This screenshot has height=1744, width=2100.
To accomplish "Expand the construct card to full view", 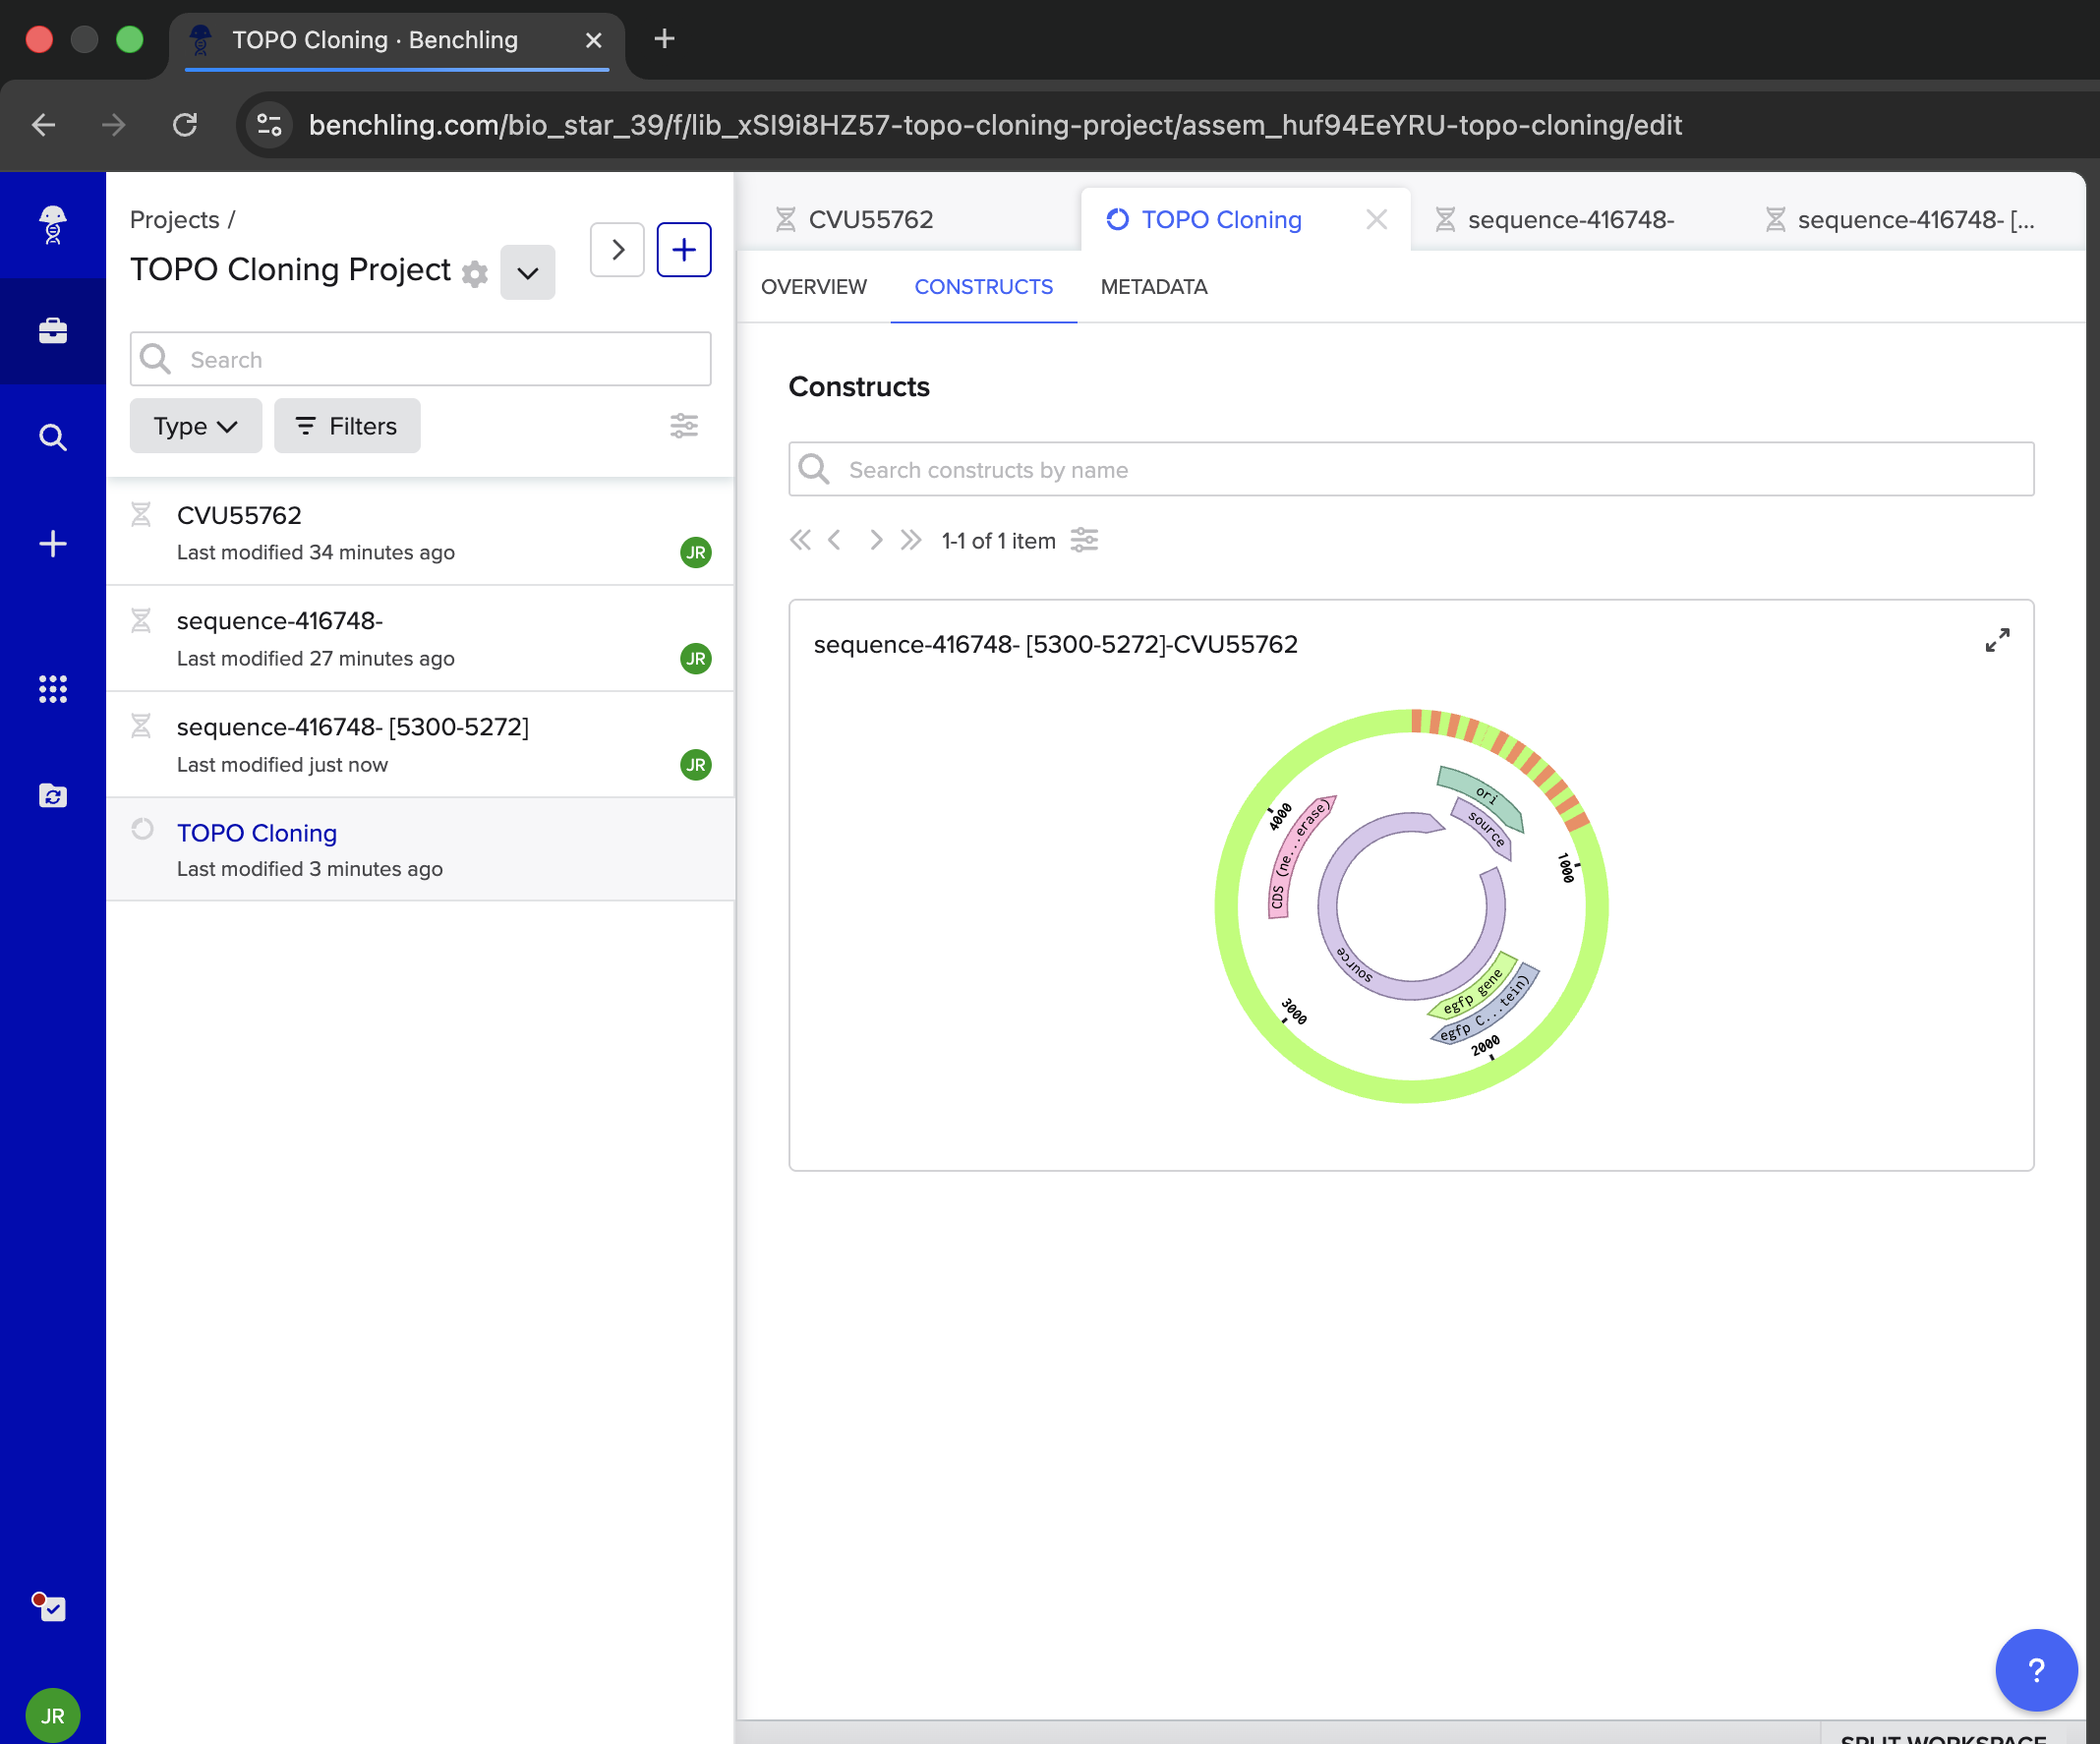I will (x=1997, y=640).
